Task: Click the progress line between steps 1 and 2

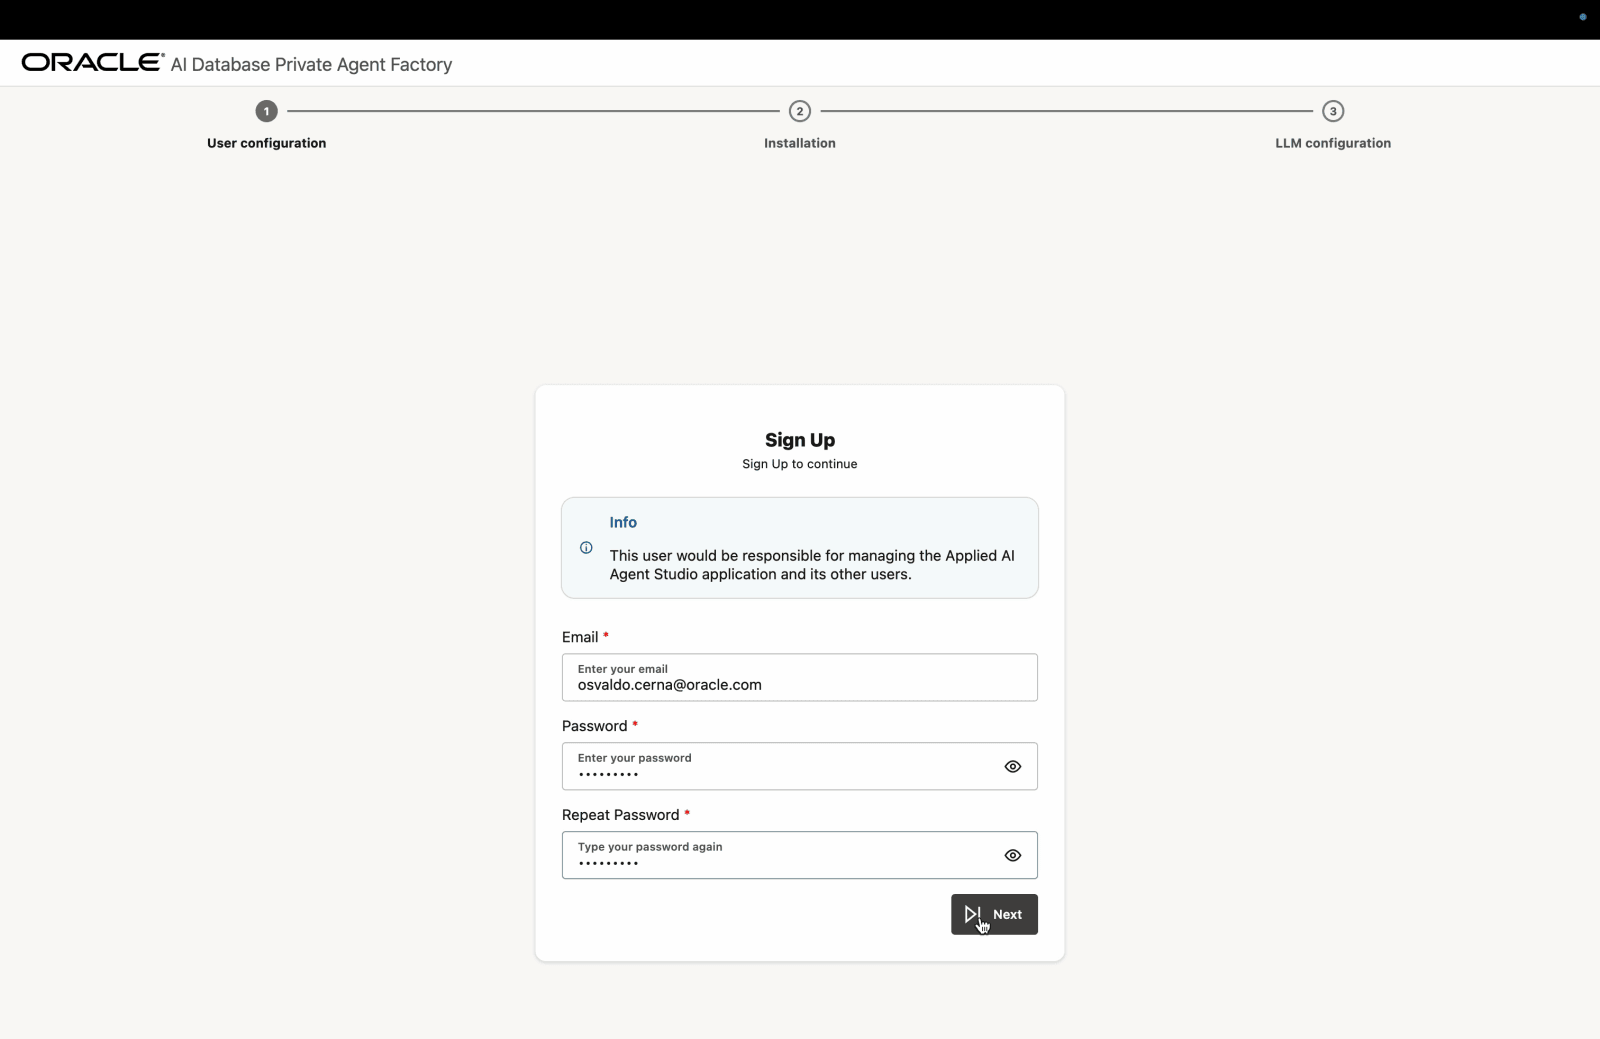Action: (533, 111)
